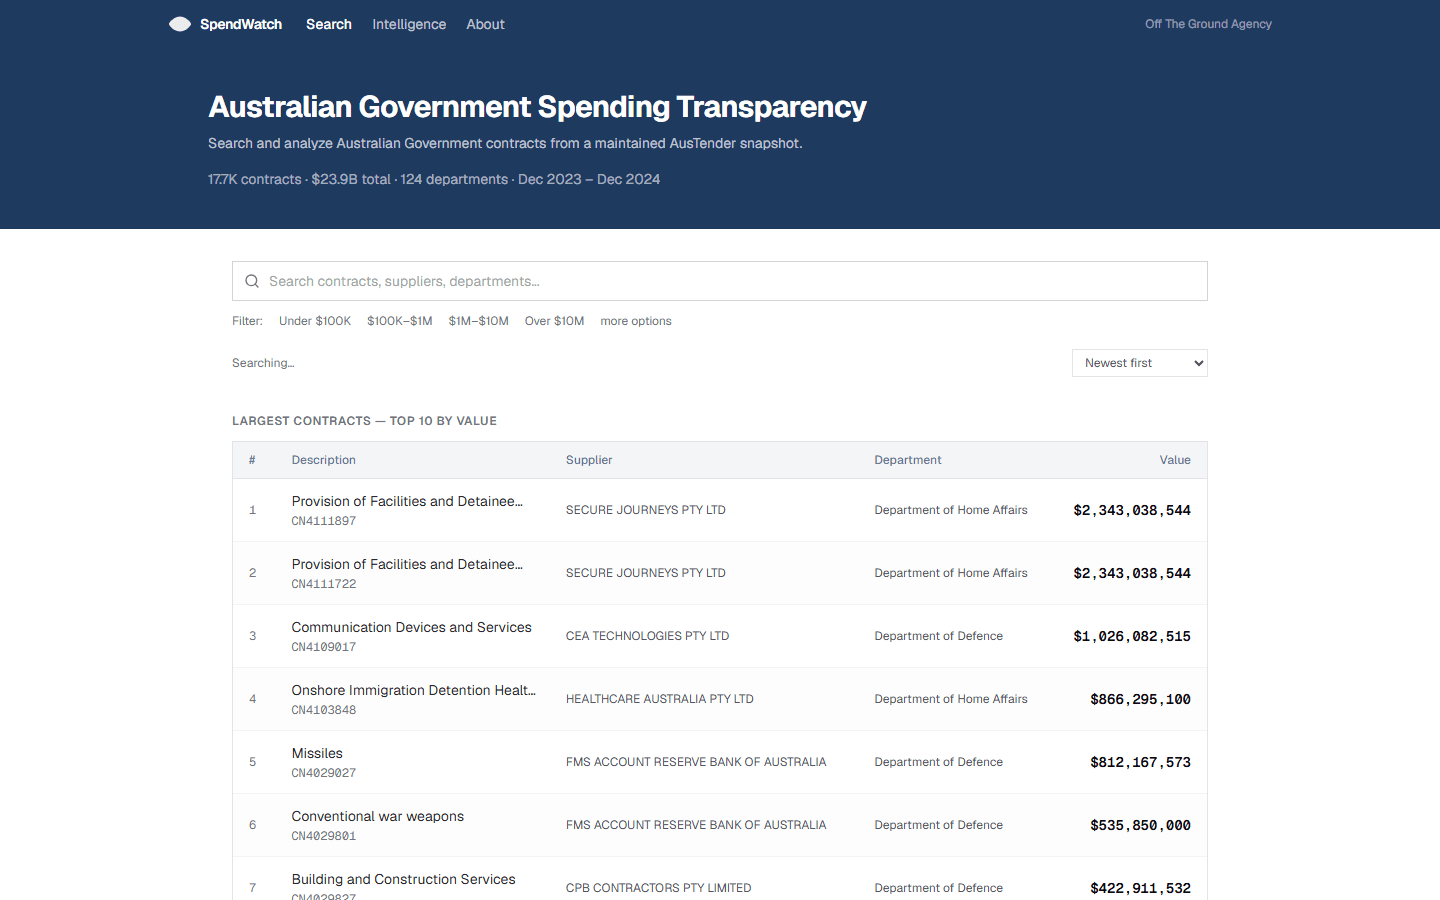Click FMS ACCOUNT supplier in Missiles row

(696, 762)
